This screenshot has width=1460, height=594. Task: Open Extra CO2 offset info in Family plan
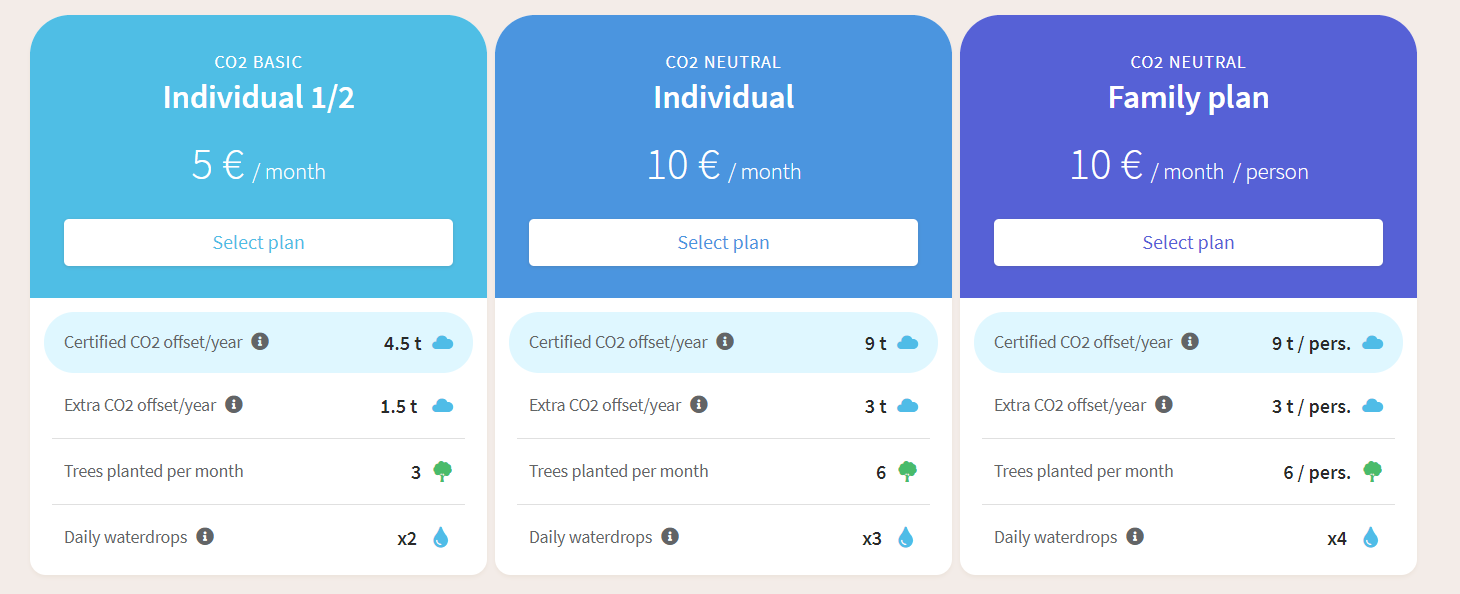click(x=1164, y=405)
